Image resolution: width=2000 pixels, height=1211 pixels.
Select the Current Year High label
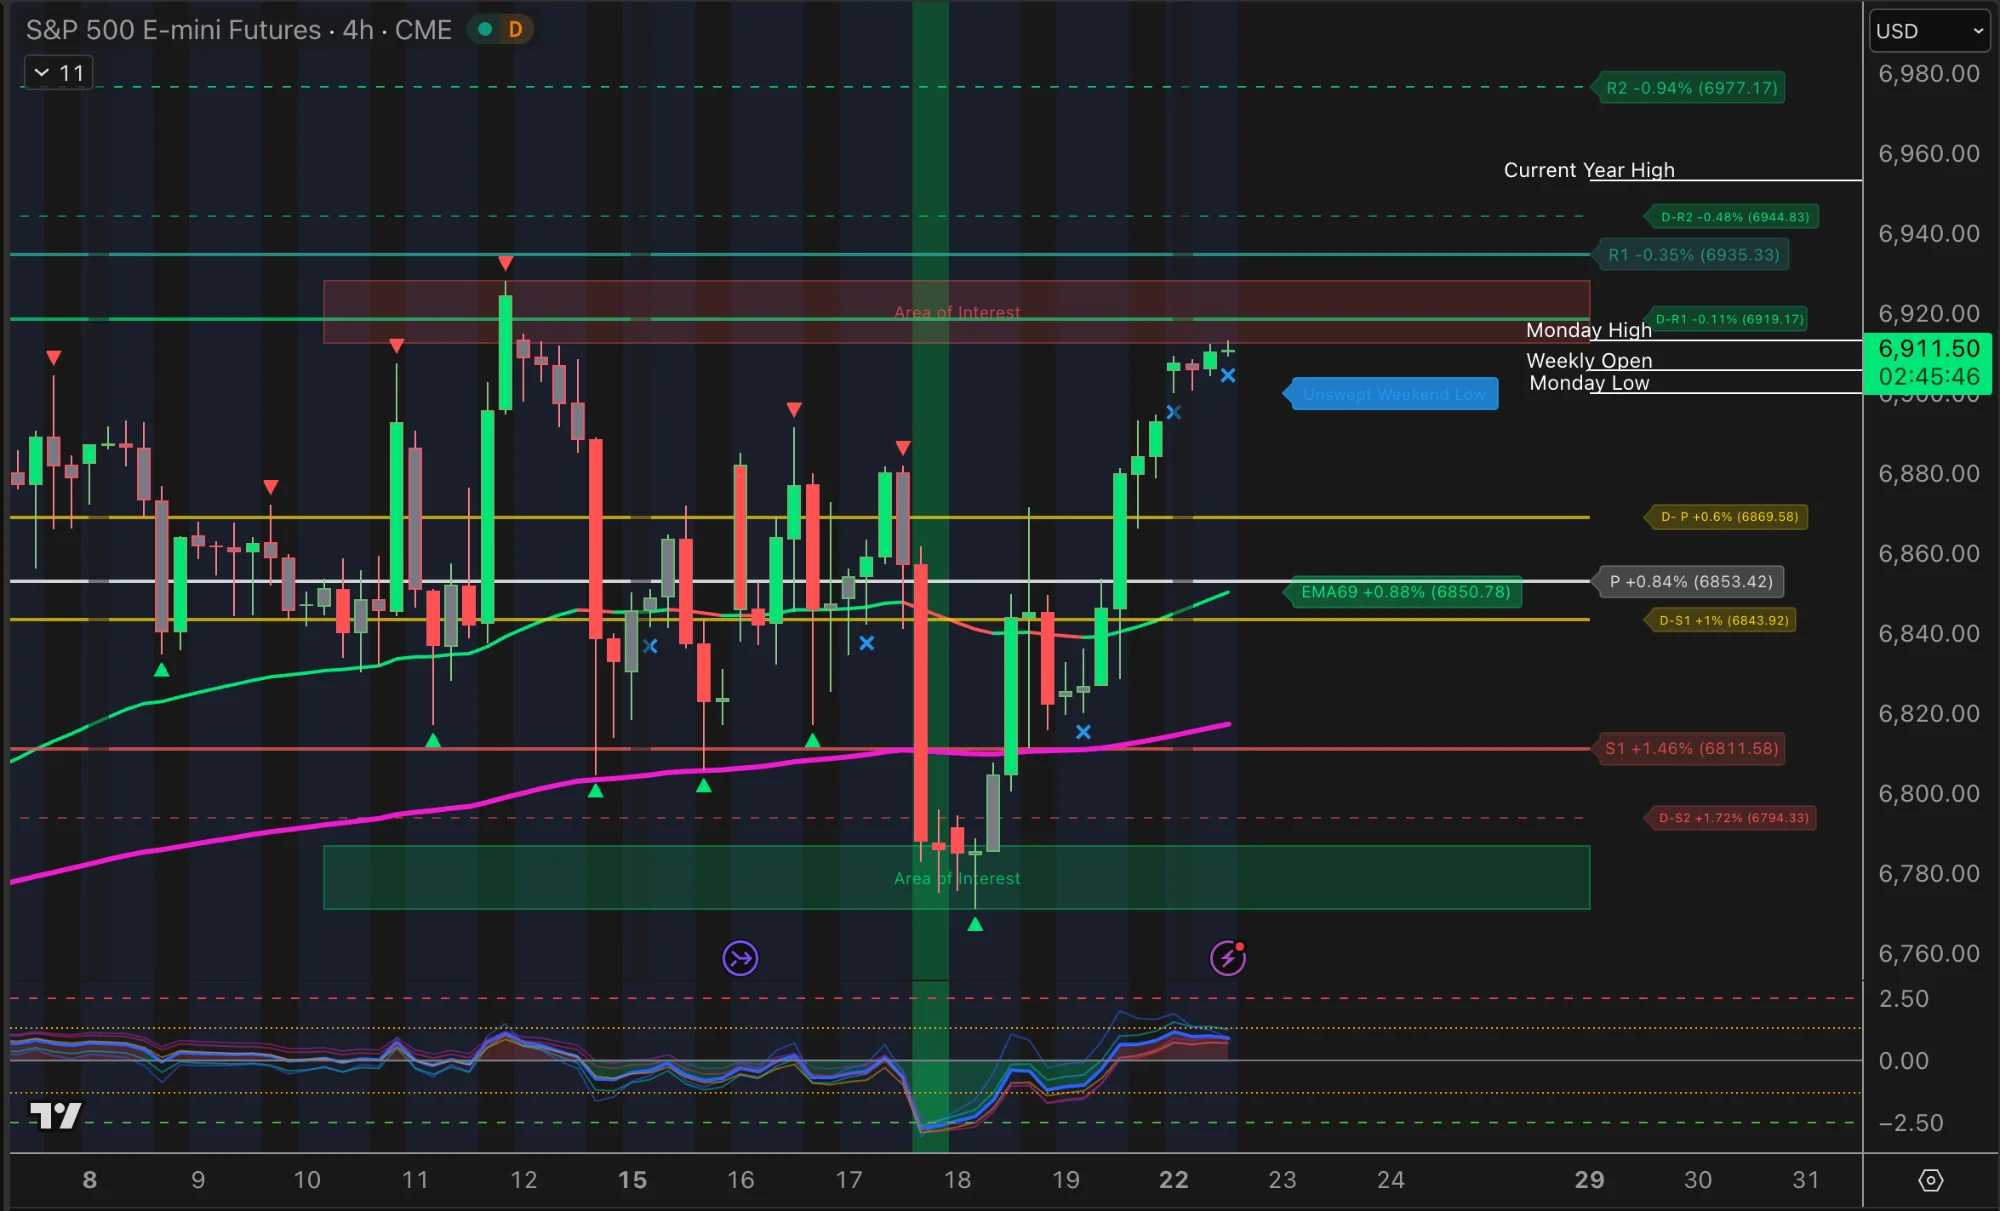point(1589,170)
